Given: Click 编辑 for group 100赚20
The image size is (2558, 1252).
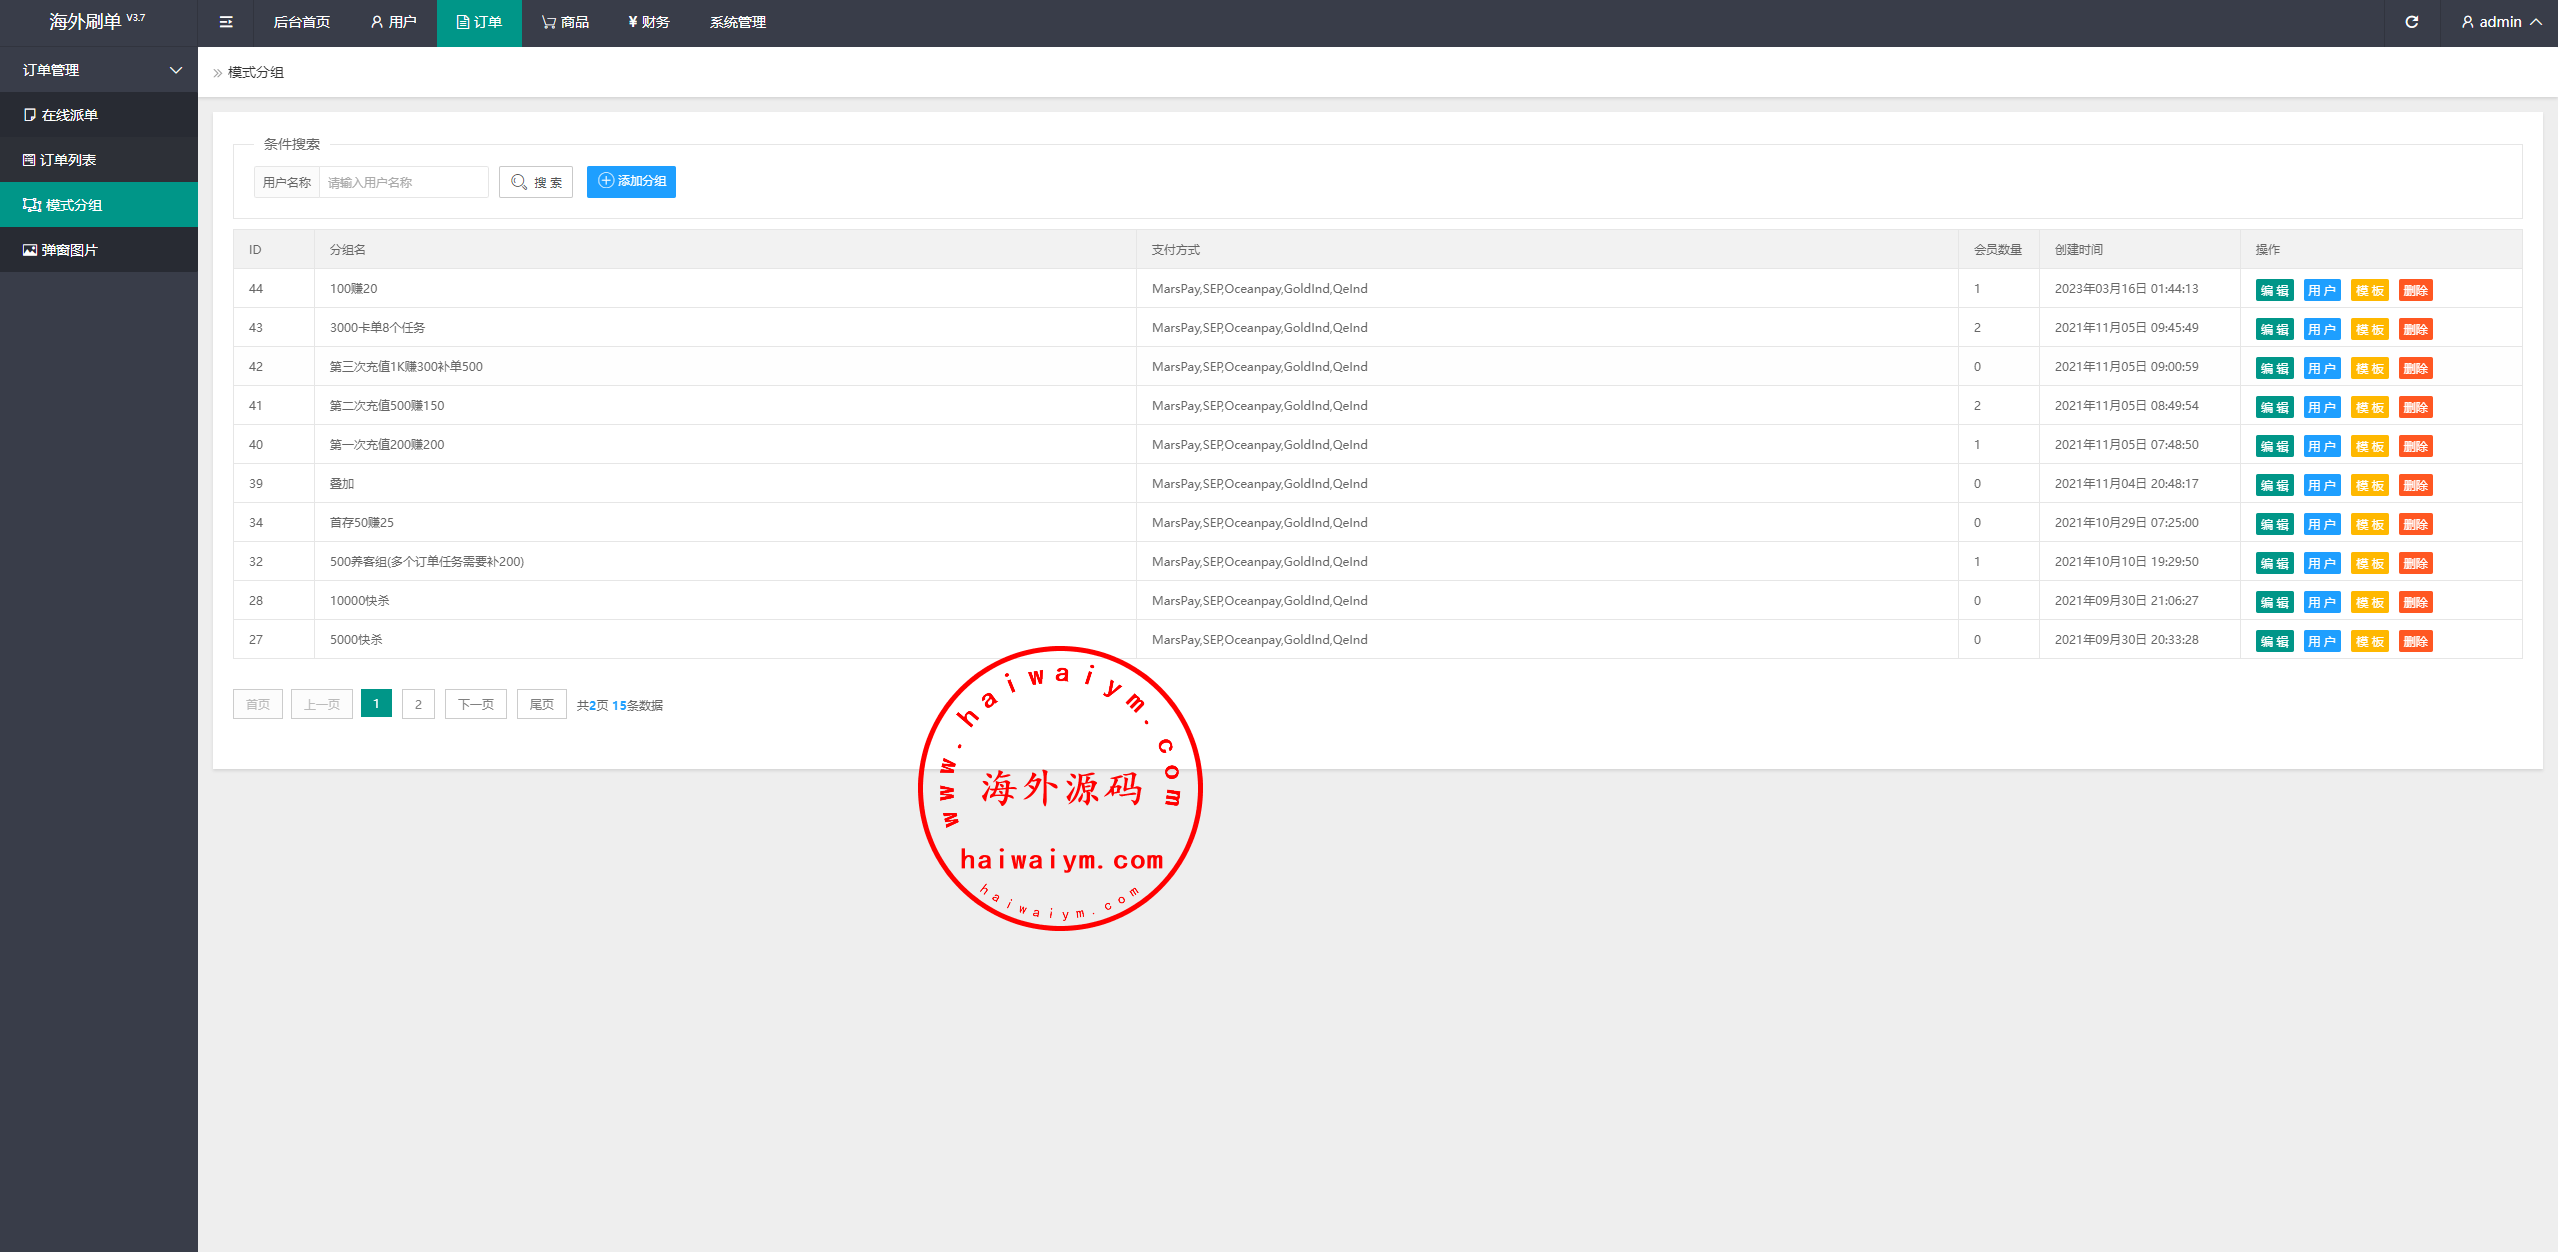Looking at the screenshot, I should [x=2274, y=290].
